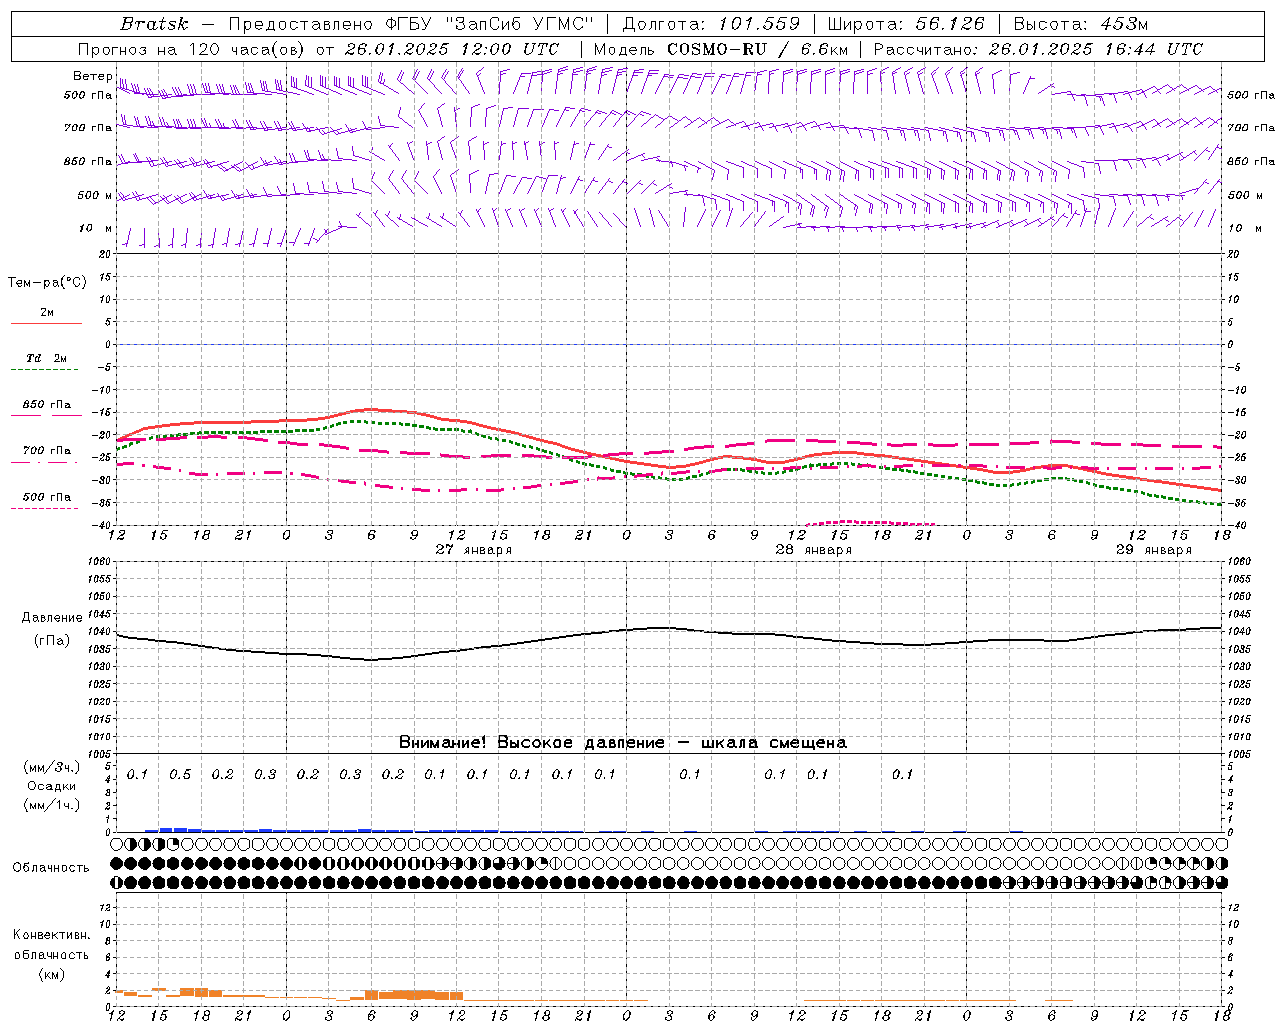Click the Ветер wind panel label
Image resolution: width=1280 pixels, height=1024 pixels.
(92, 76)
